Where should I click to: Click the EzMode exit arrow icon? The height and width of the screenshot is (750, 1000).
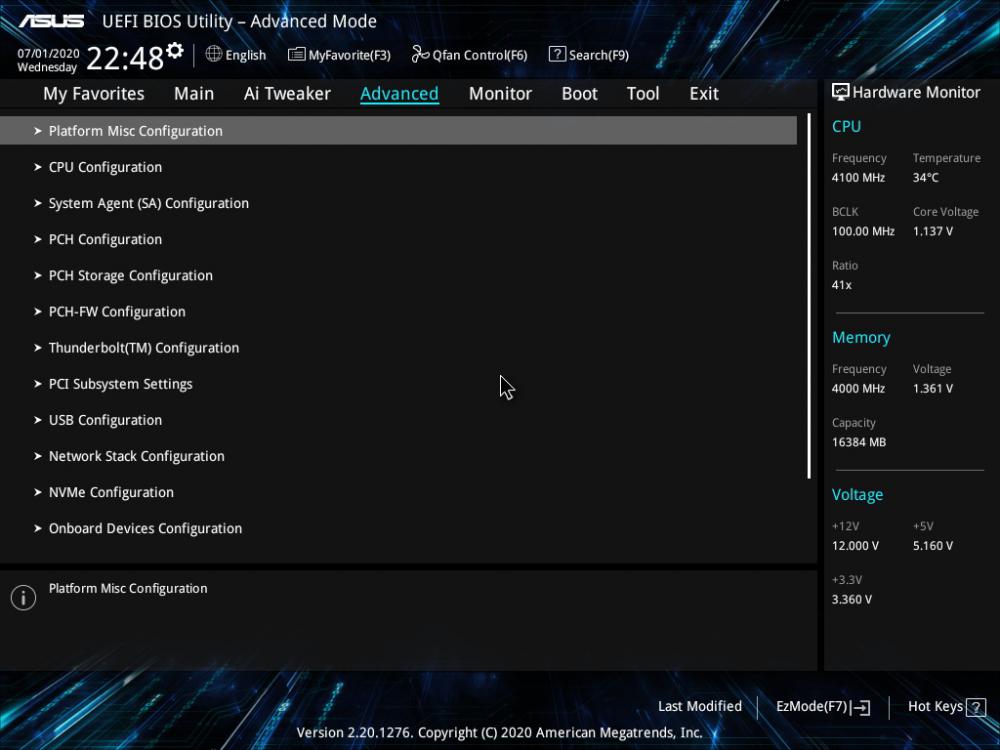tap(860, 707)
